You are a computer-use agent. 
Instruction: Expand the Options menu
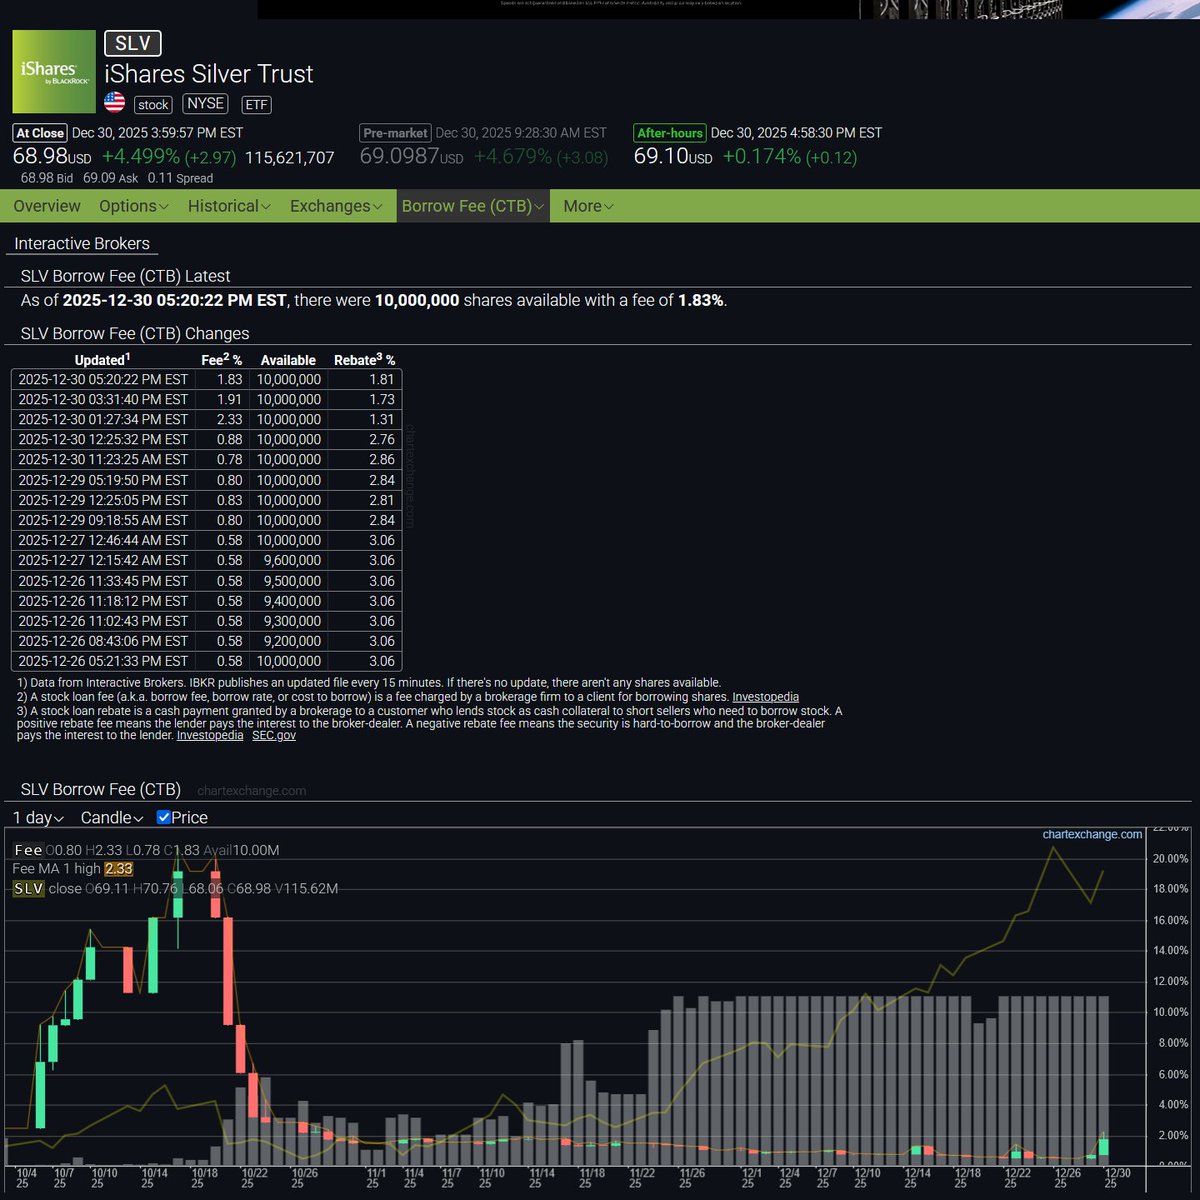(x=133, y=206)
